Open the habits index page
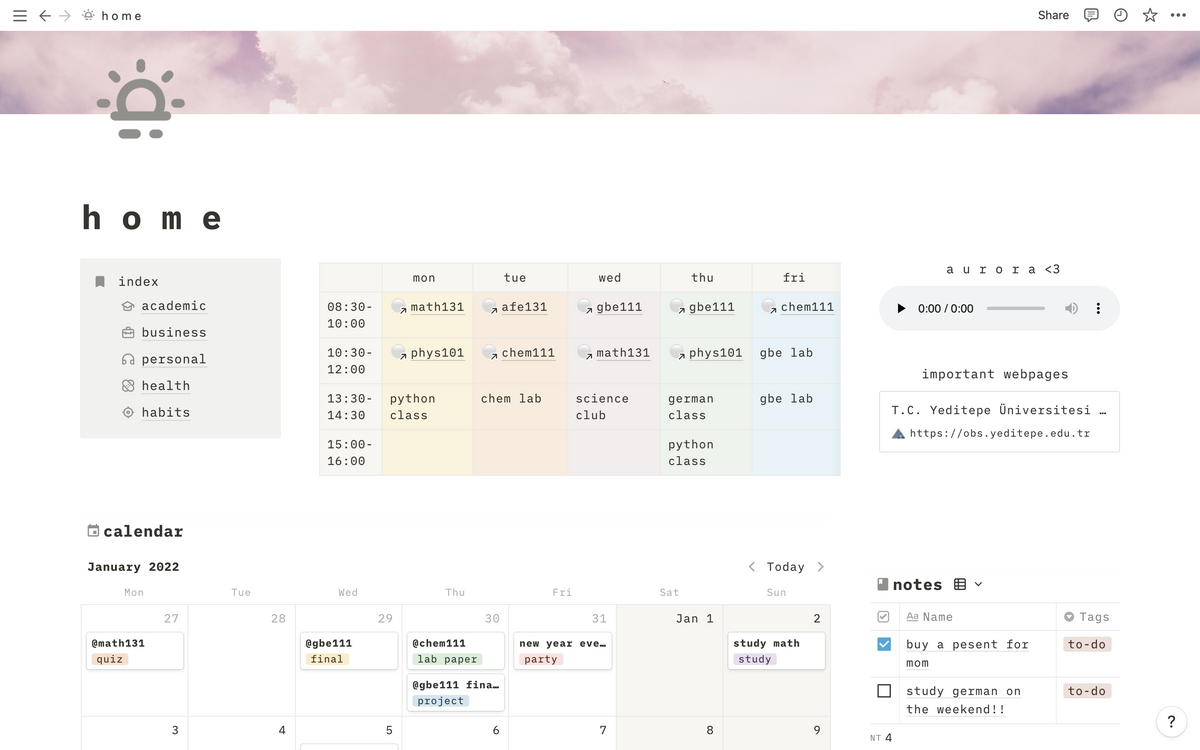Image resolution: width=1200 pixels, height=750 pixels. [165, 412]
